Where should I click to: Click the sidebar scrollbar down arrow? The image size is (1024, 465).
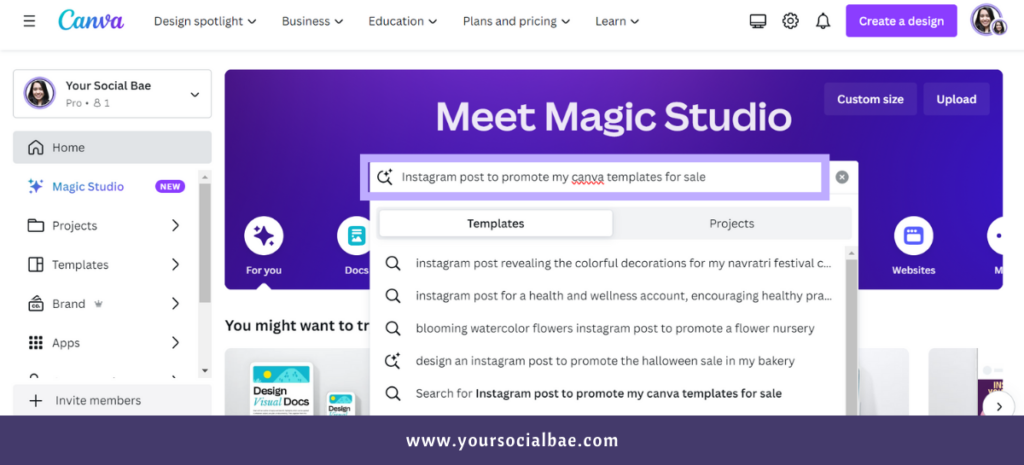pos(205,370)
